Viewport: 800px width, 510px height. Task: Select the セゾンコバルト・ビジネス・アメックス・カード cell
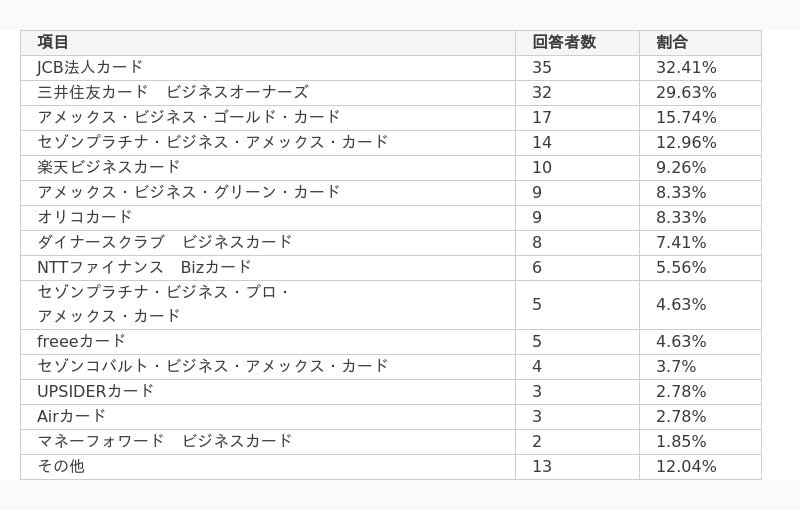click(268, 367)
